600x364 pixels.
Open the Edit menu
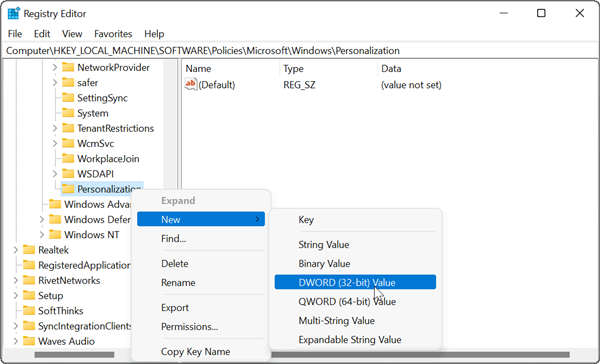tap(42, 34)
